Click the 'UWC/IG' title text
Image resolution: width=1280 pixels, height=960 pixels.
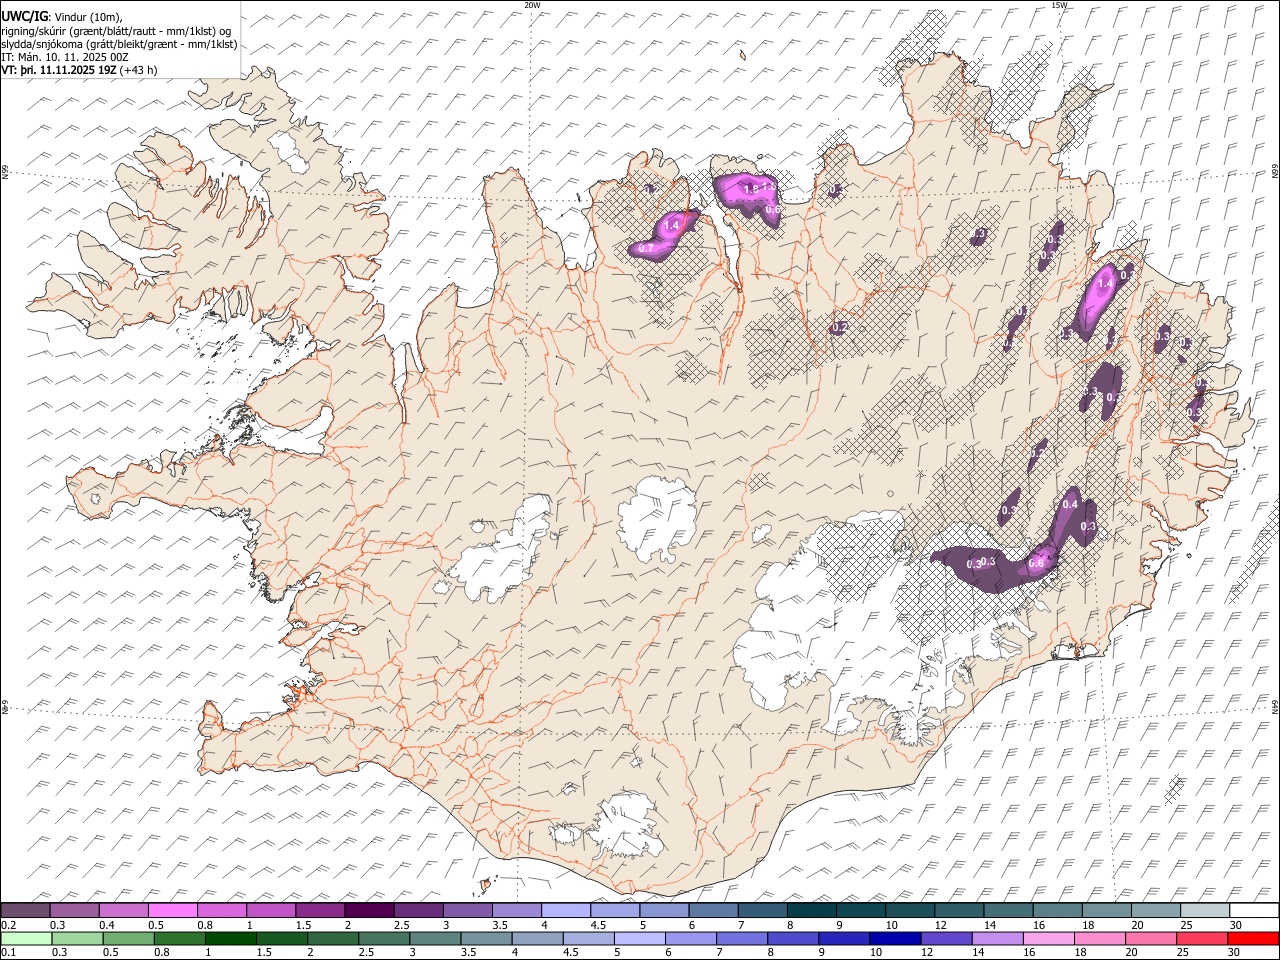[x=24, y=17]
